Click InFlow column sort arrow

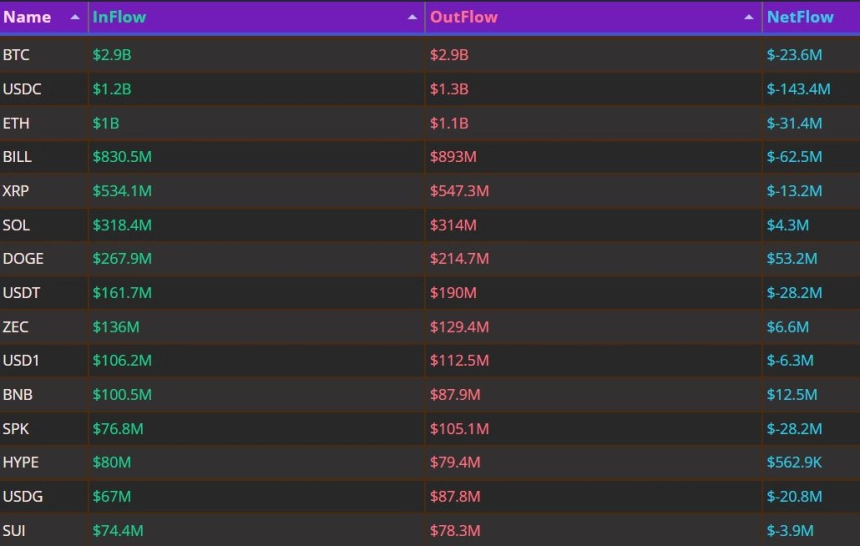pos(412,17)
